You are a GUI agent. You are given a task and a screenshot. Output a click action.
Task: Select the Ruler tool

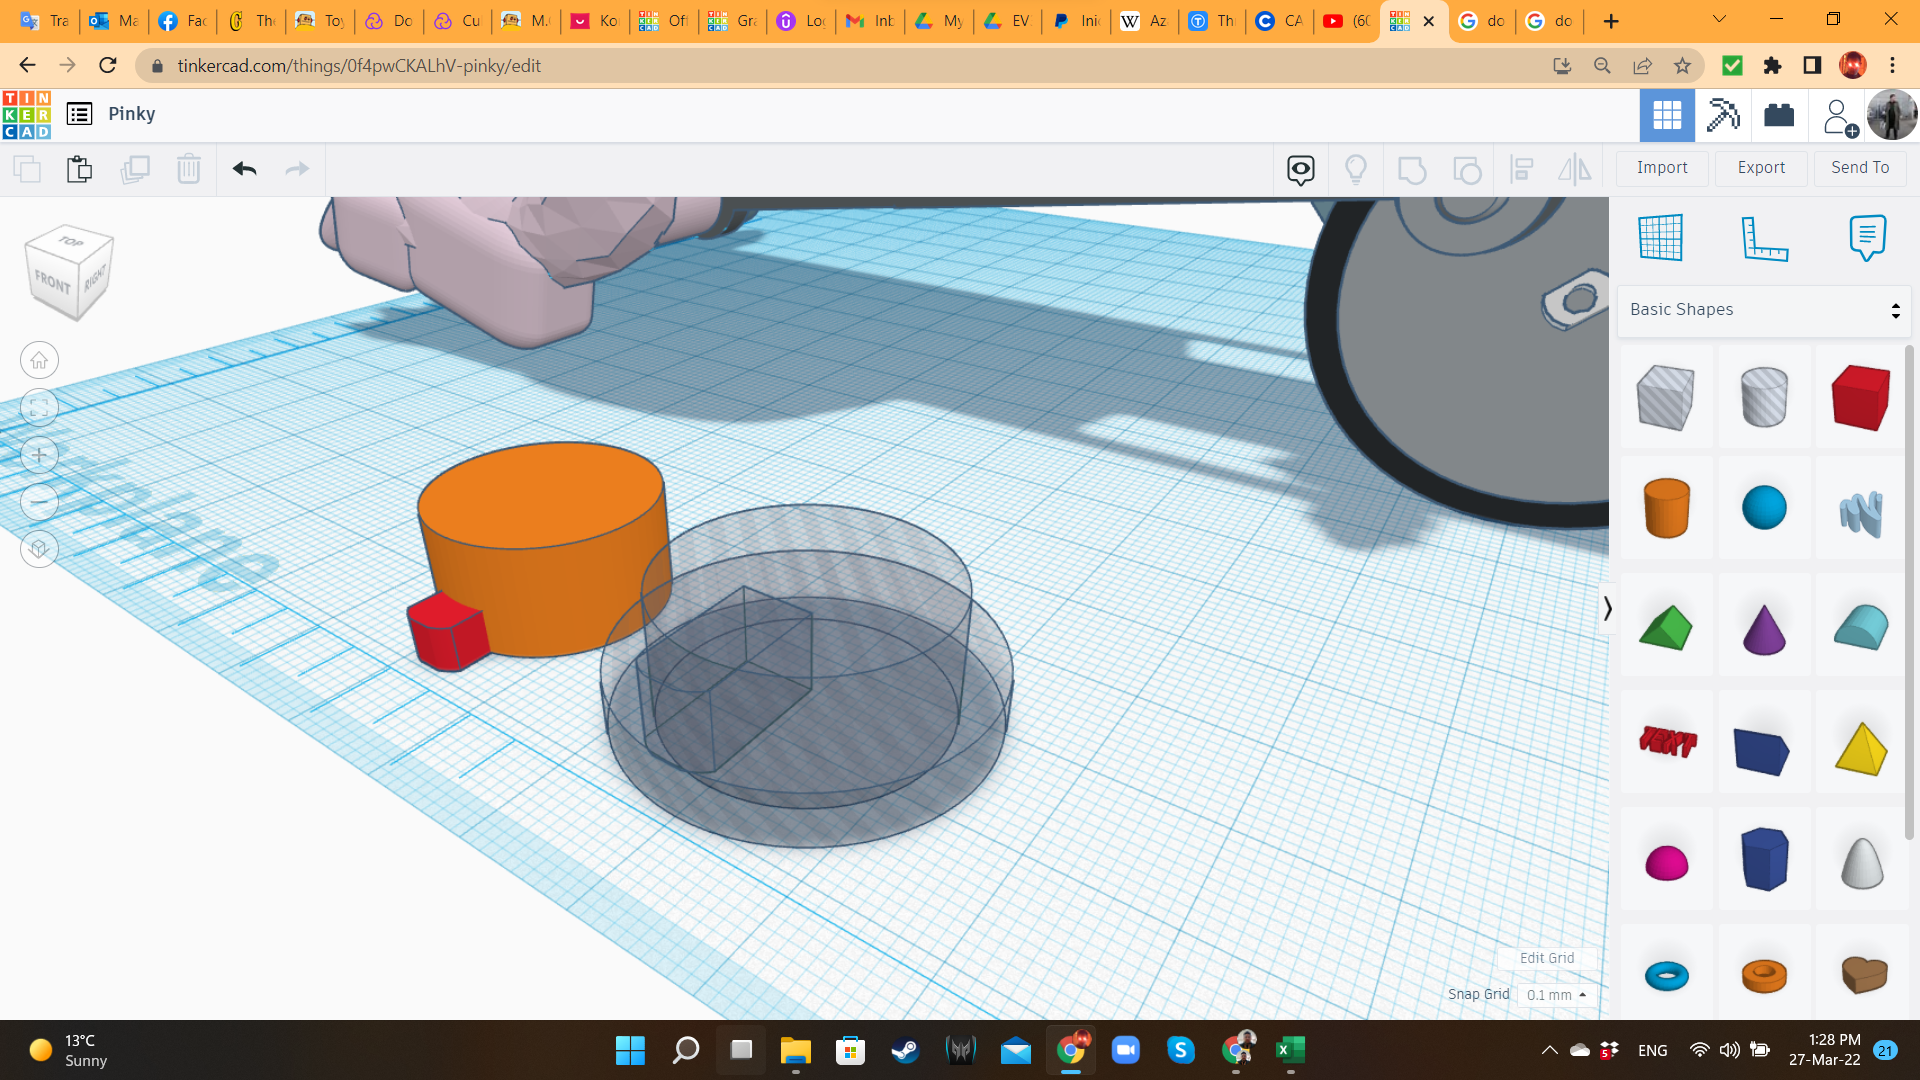[1764, 238]
